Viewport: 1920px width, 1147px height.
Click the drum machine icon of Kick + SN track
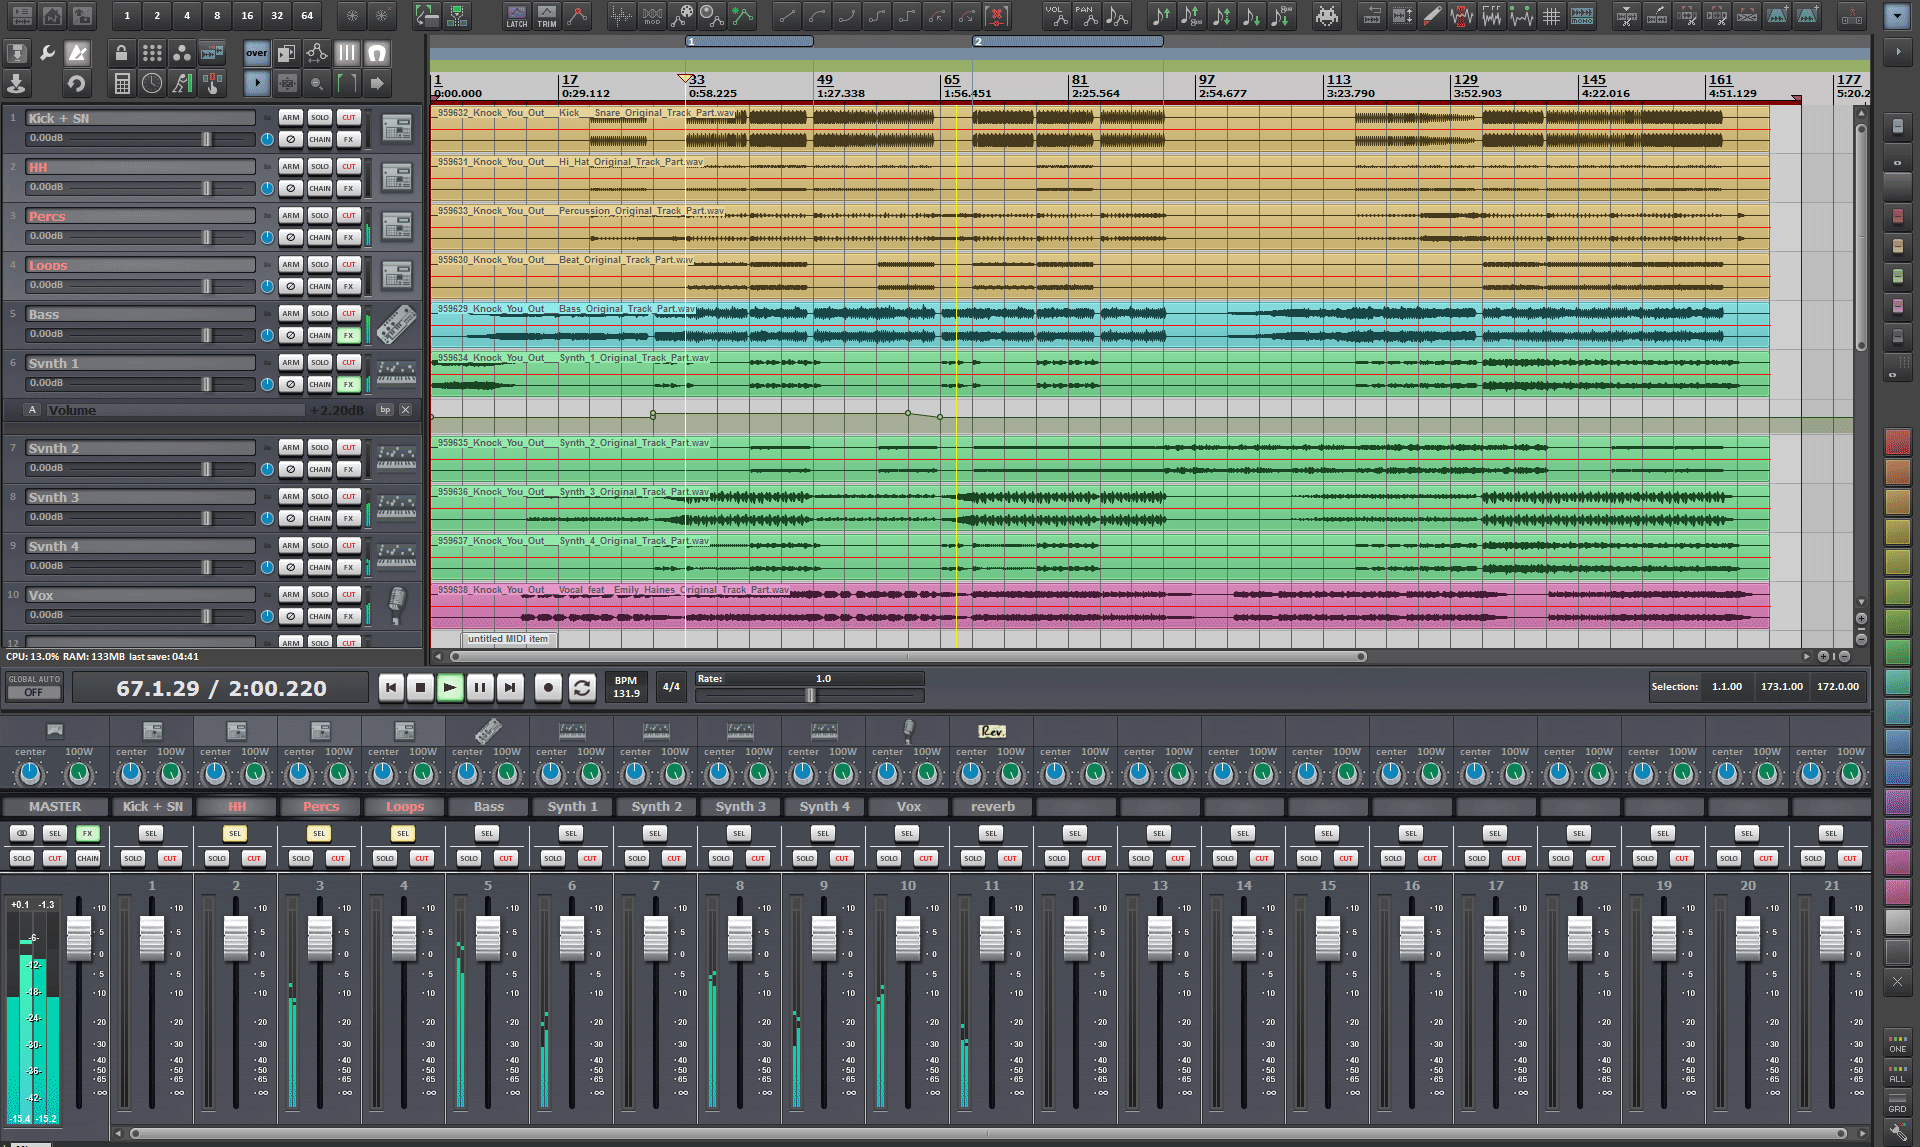tap(397, 128)
